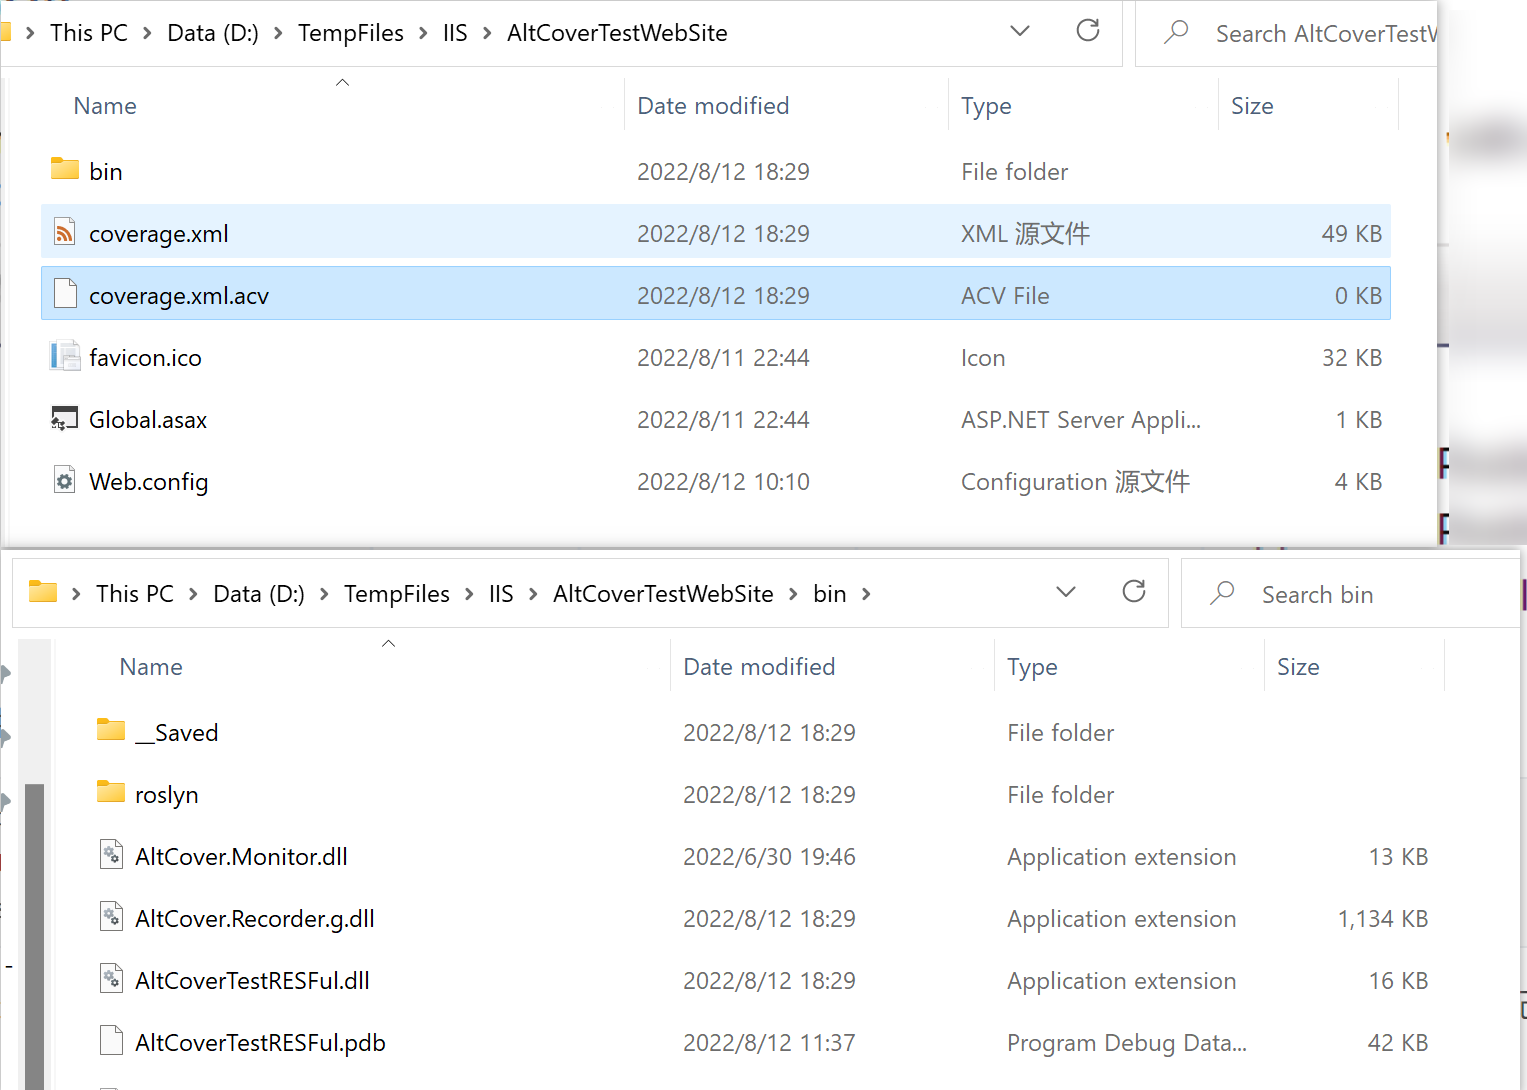The height and width of the screenshot is (1090, 1527).
Task: Click the AltCoverTestRESFul.dll file icon
Action: pyautogui.click(x=111, y=979)
